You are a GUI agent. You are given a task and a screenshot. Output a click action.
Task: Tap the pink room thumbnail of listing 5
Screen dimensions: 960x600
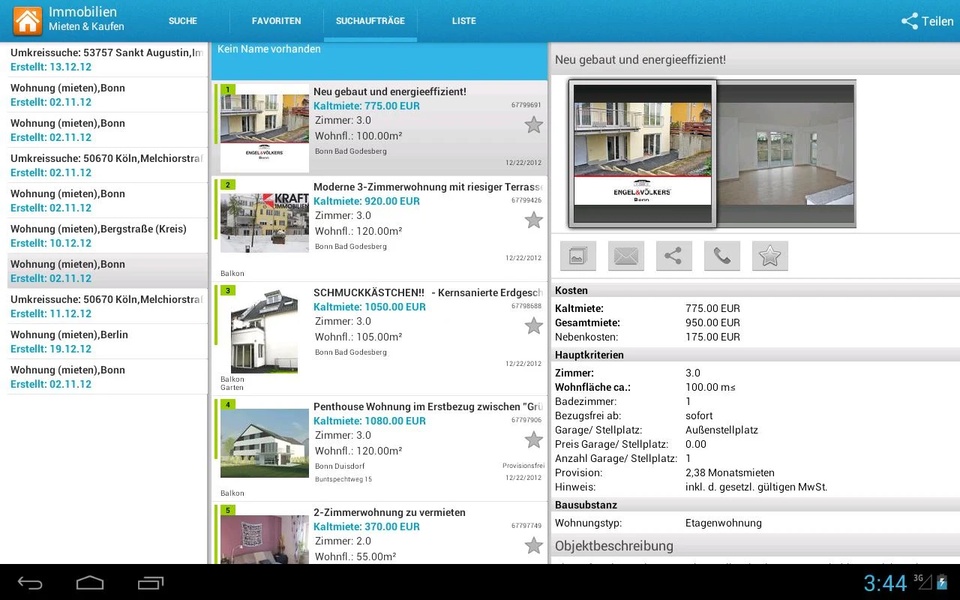264,539
